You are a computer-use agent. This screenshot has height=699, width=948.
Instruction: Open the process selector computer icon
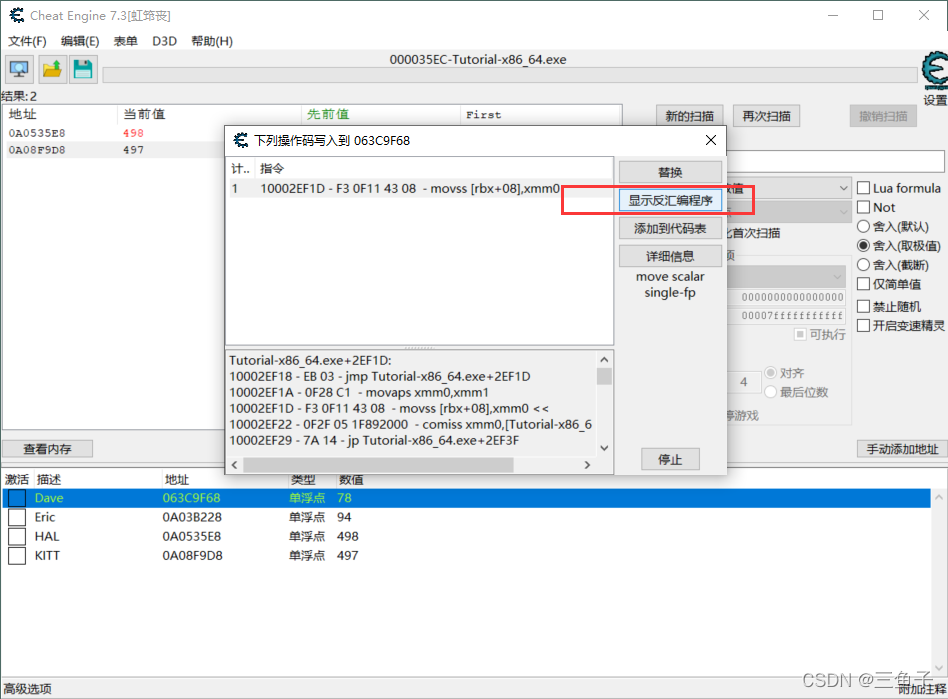pyautogui.click(x=19, y=69)
